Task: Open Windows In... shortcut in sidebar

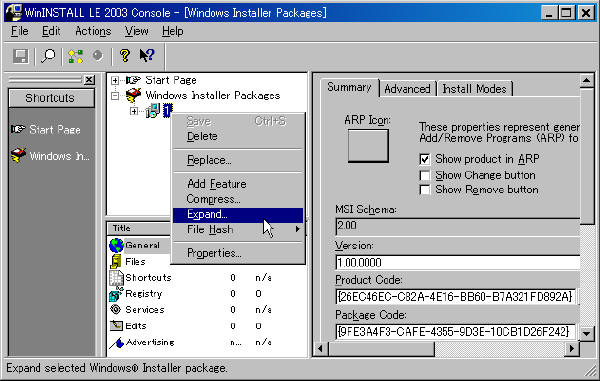Action: (50, 156)
